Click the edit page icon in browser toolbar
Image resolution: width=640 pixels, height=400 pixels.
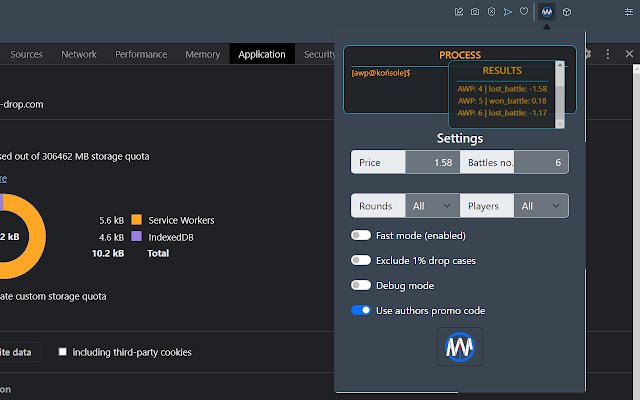click(x=459, y=12)
